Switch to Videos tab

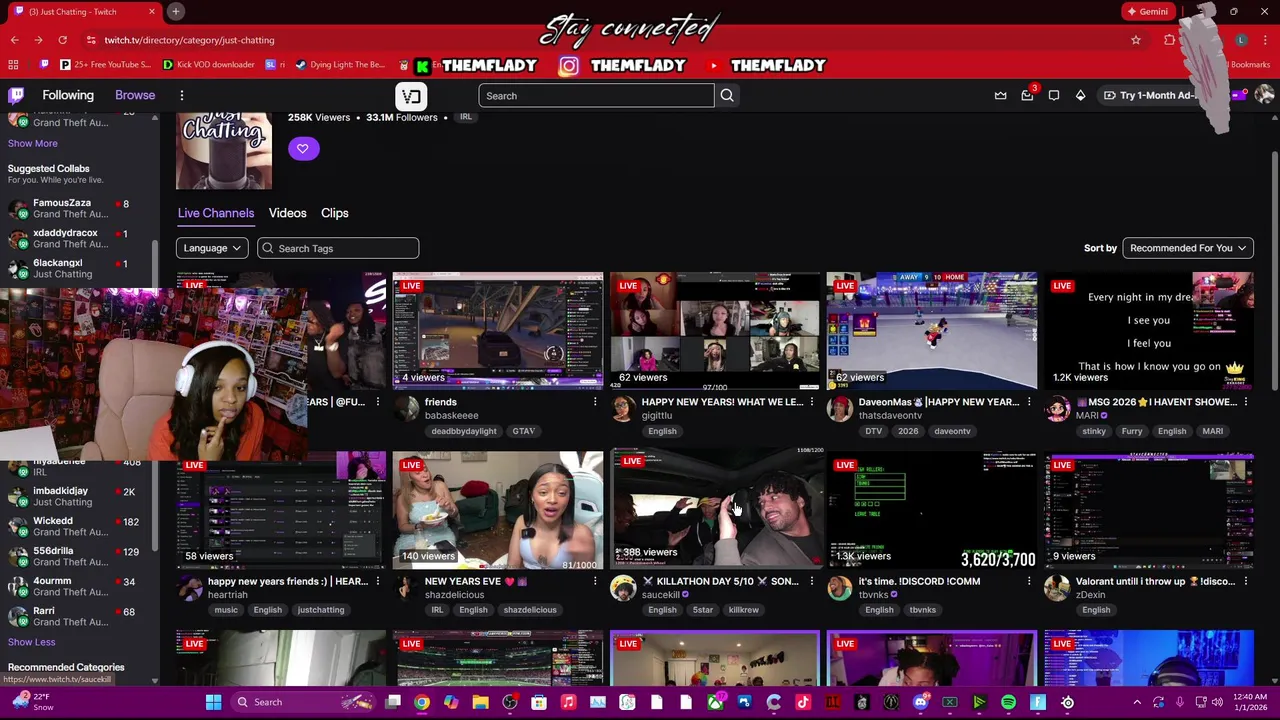pyautogui.click(x=287, y=213)
